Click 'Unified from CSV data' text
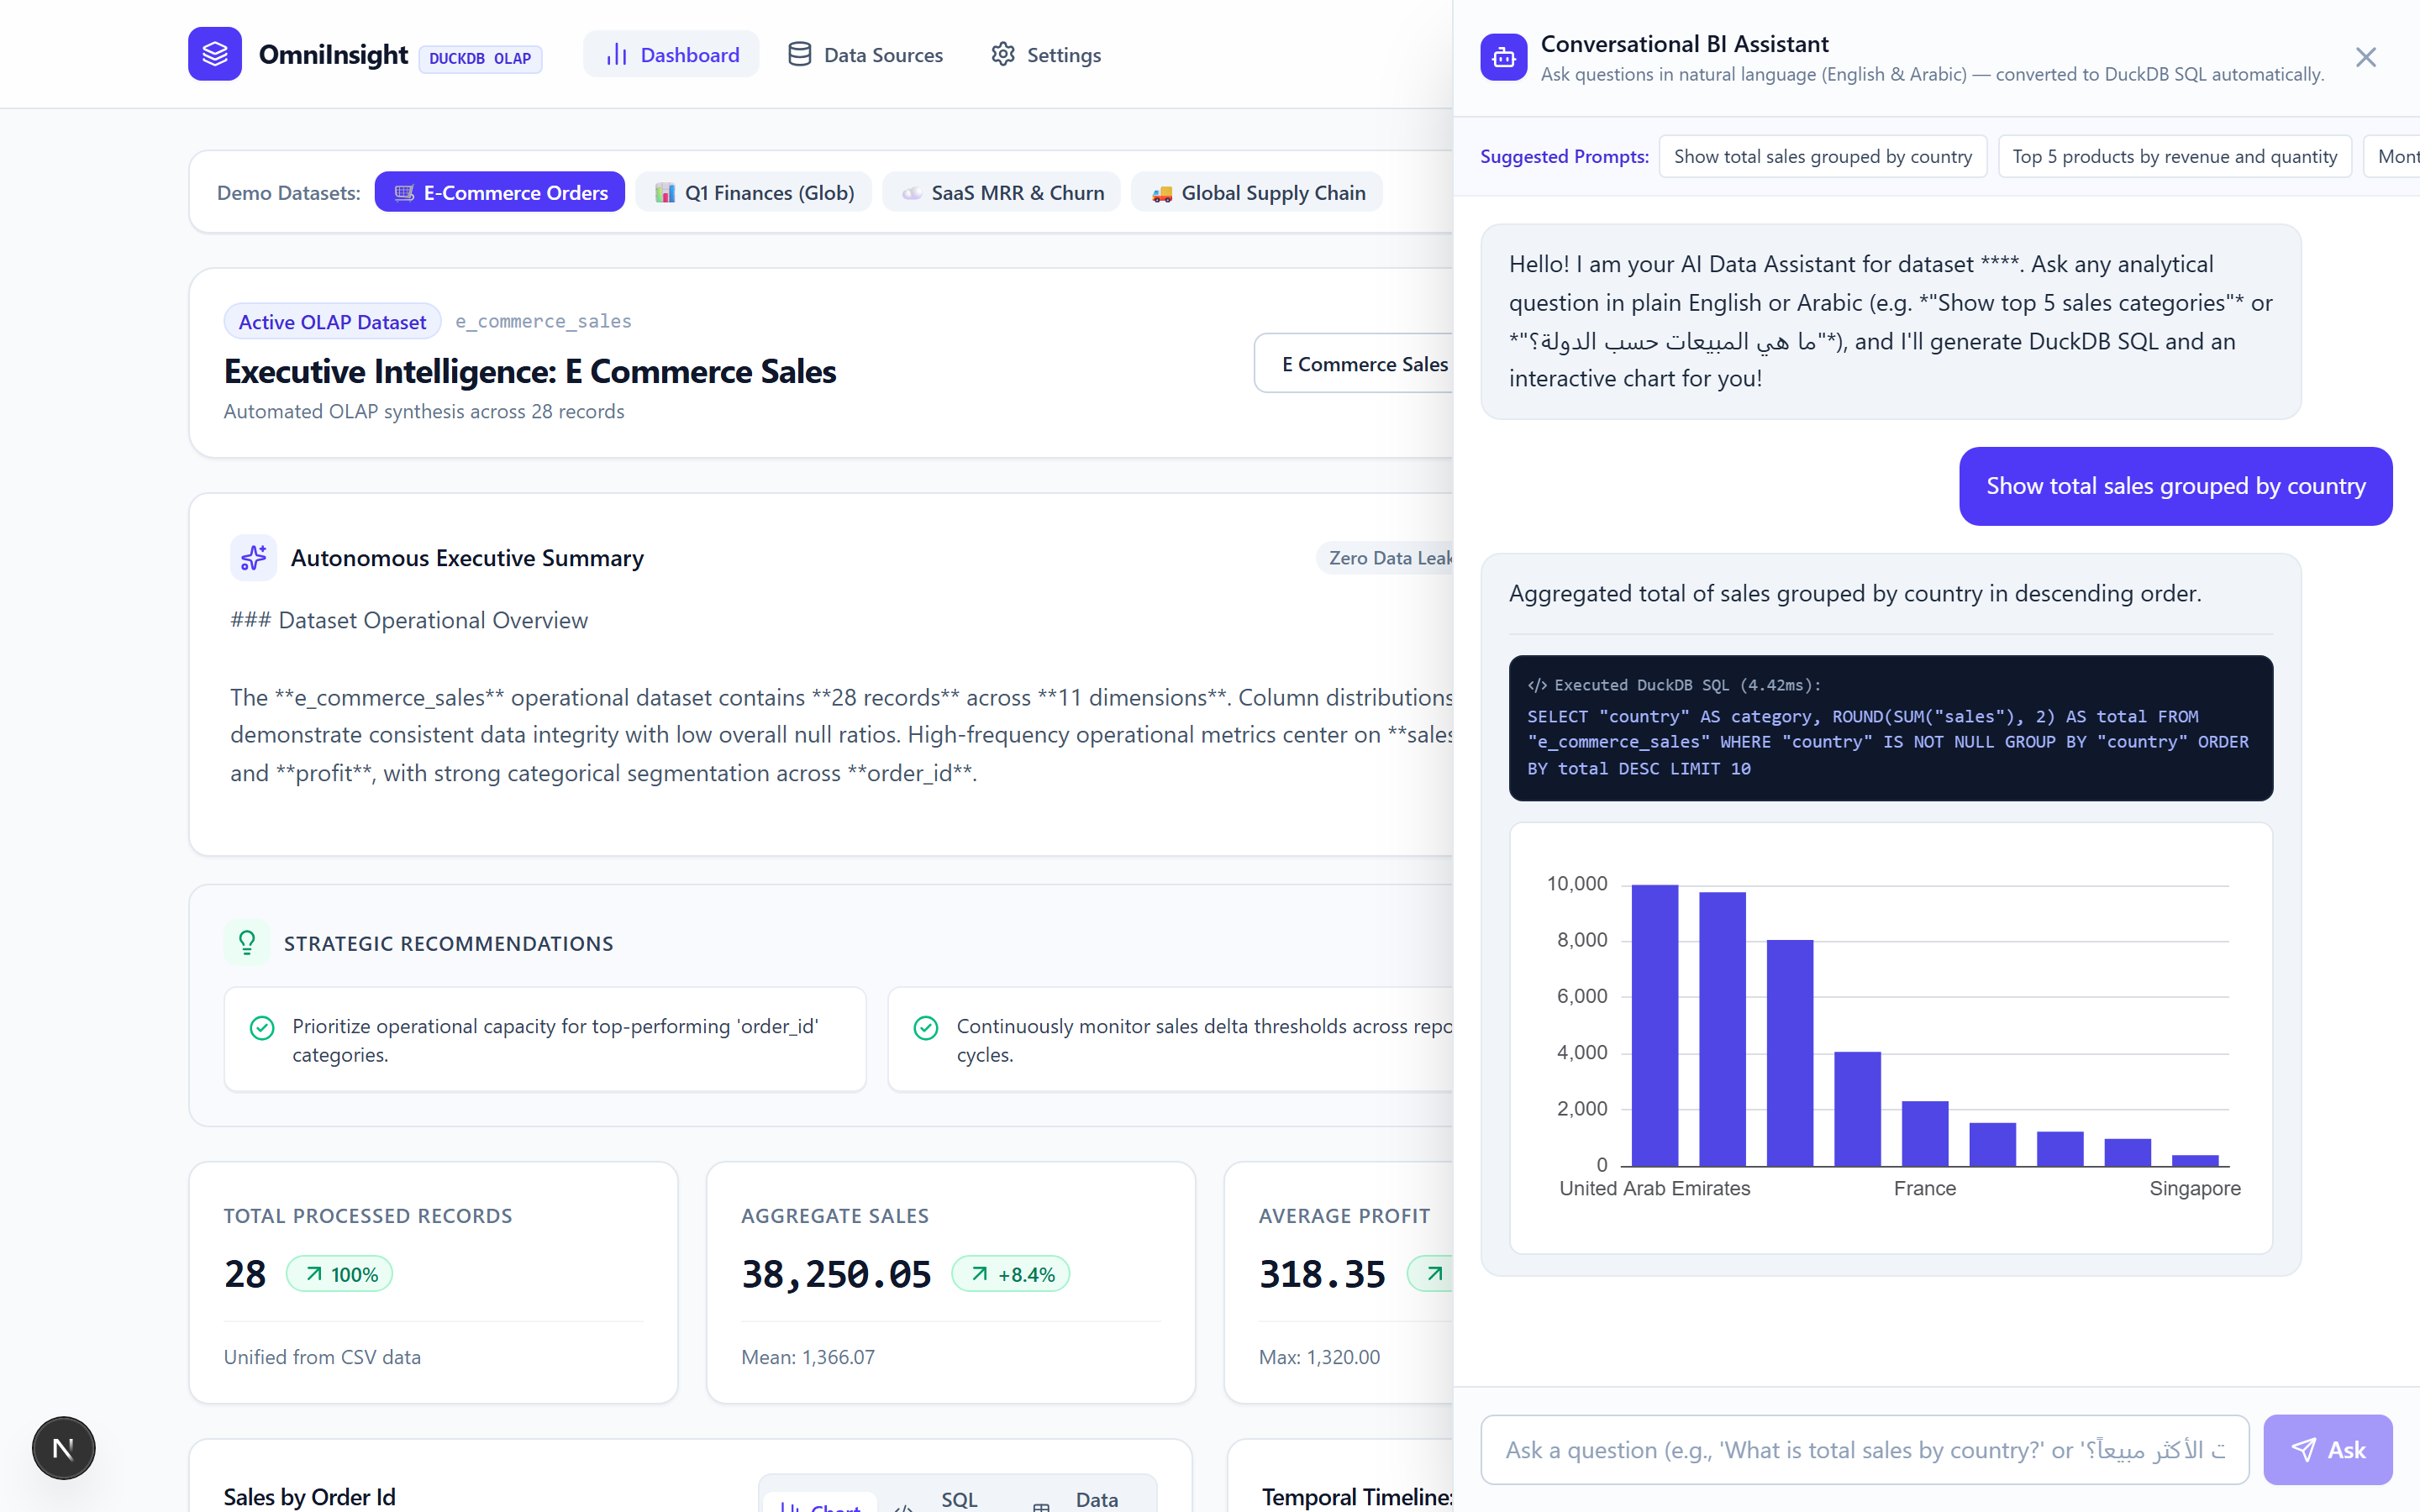The width and height of the screenshot is (2420, 1512). tap(322, 1357)
